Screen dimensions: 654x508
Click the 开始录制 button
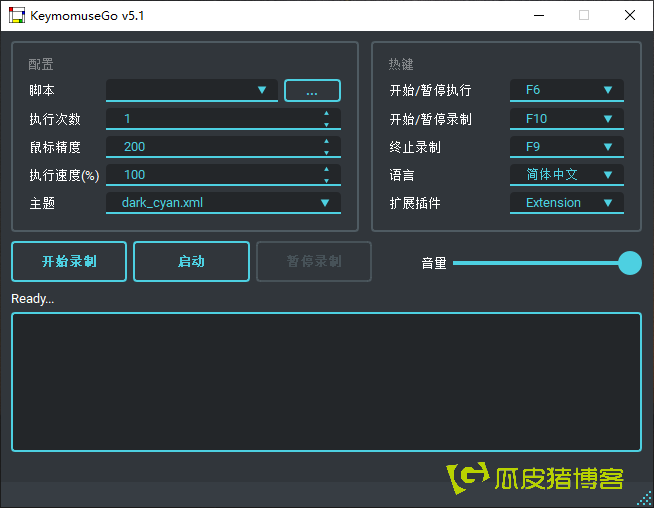pos(69,262)
